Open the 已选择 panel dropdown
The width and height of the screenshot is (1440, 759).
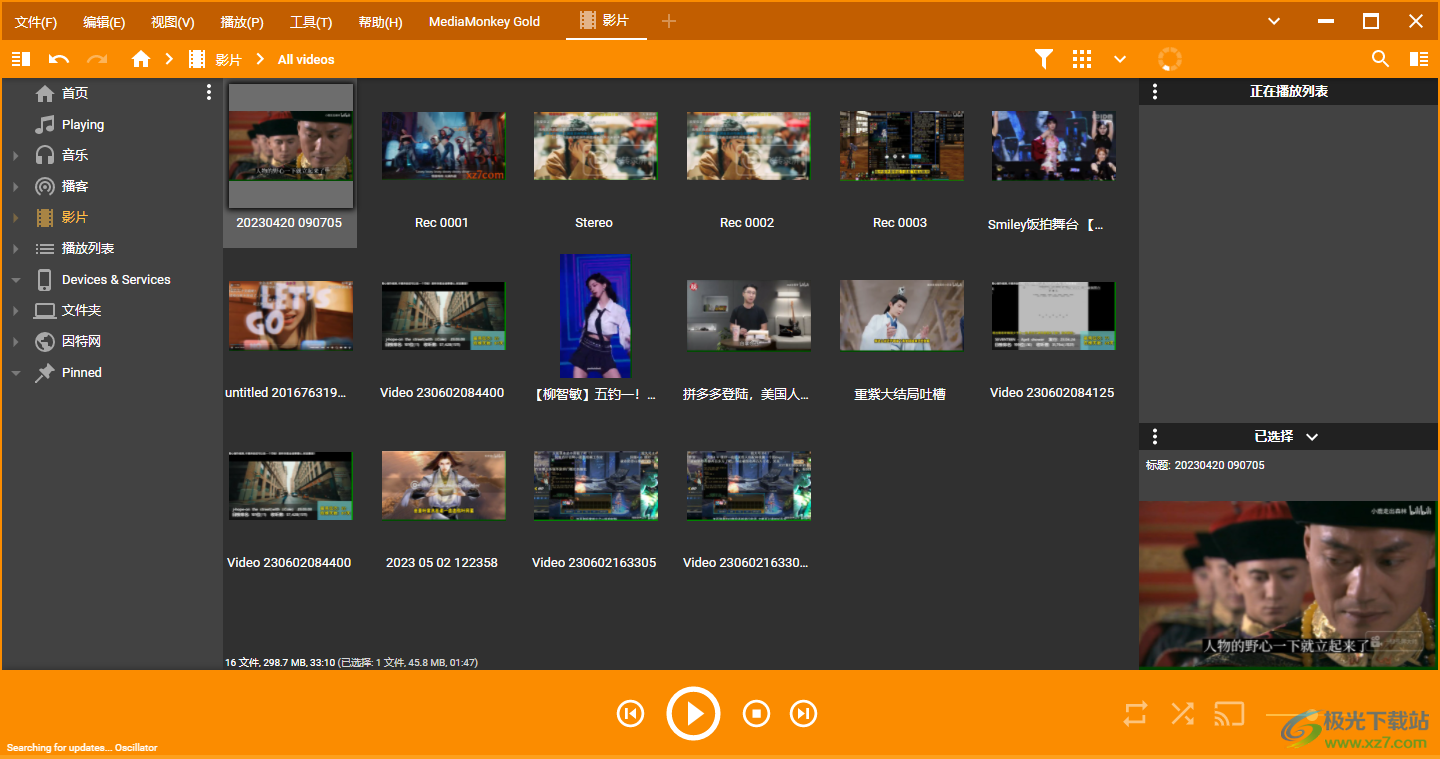click(x=1312, y=437)
